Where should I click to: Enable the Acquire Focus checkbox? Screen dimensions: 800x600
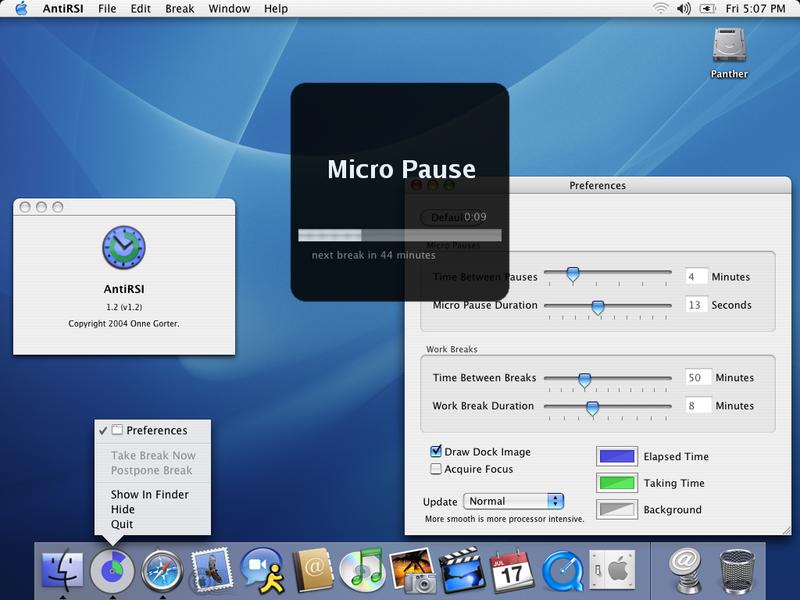pyautogui.click(x=436, y=469)
